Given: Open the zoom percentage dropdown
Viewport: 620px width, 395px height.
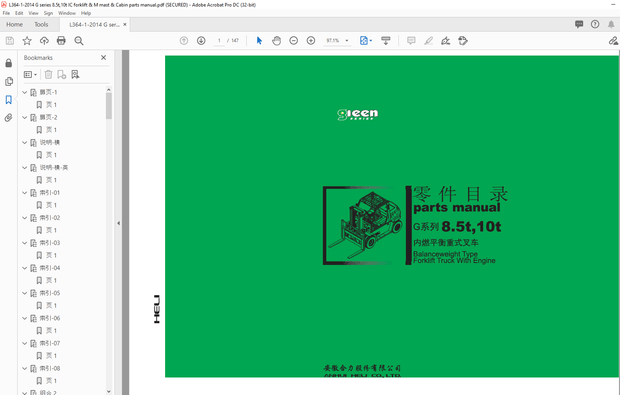Looking at the screenshot, I should pyautogui.click(x=347, y=40).
